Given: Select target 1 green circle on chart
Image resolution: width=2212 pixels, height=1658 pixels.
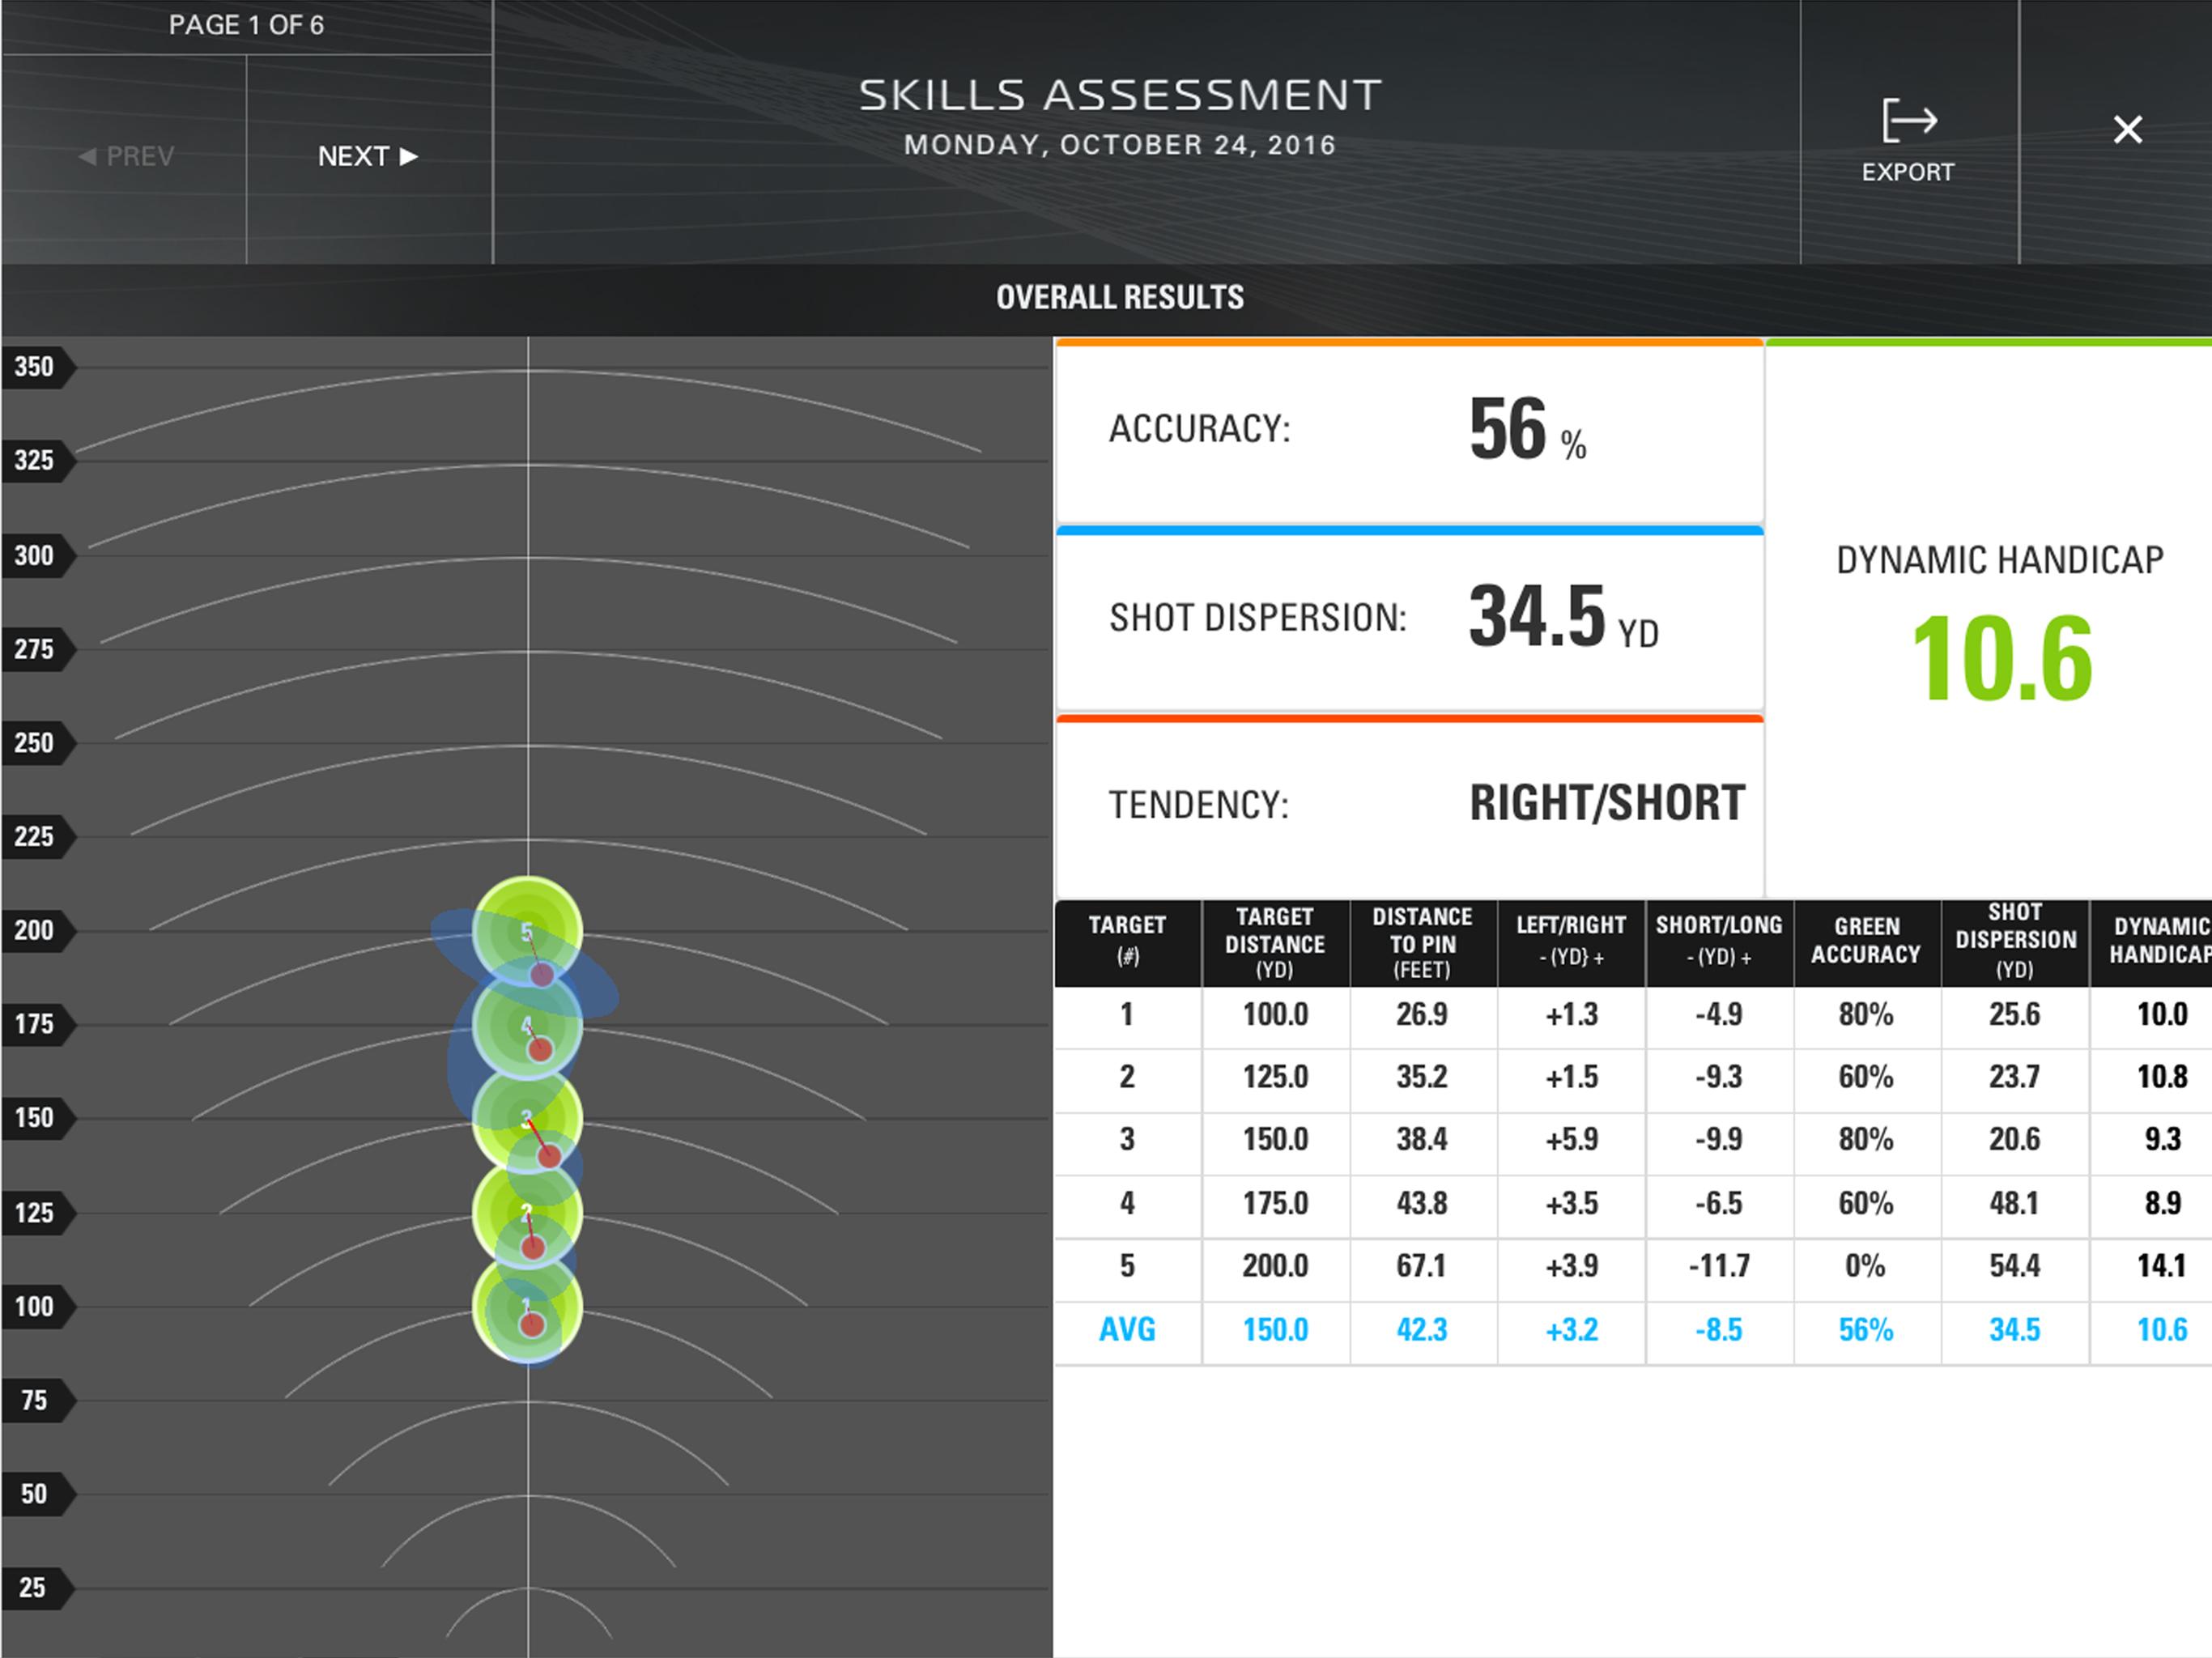Looking at the screenshot, I should point(527,1306).
